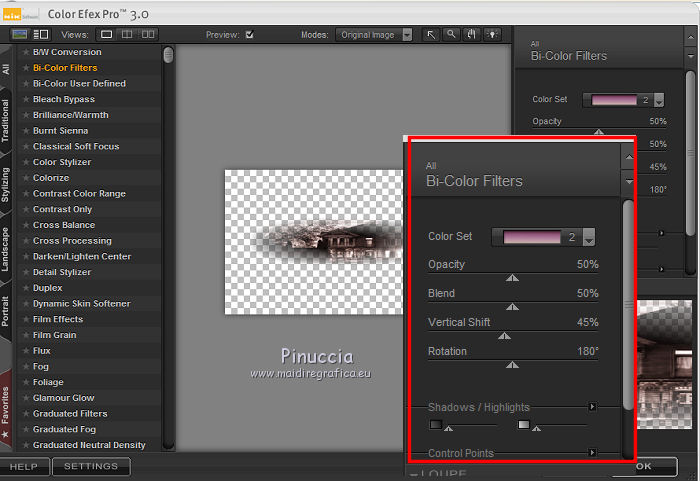Open Color Set dropdown in background right panel
Image resolution: width=700 pixels, height=481 pixels.
pos(659,100)
